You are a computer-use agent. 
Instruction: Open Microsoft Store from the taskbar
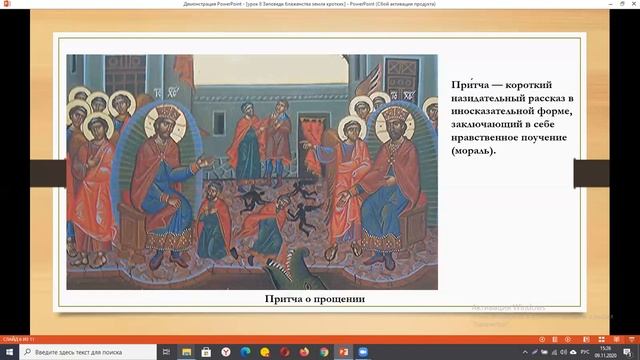206,352
